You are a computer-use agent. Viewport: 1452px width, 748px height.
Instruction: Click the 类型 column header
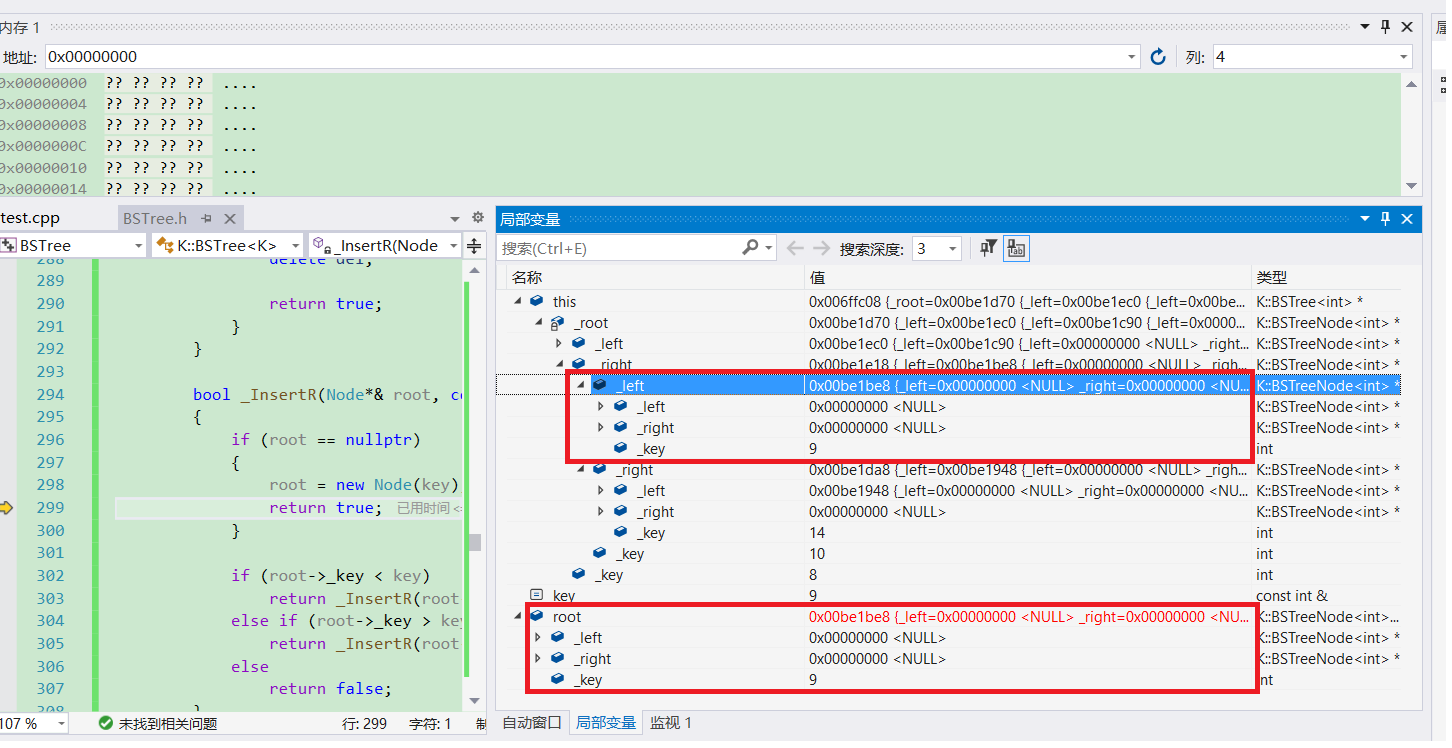1272,277
